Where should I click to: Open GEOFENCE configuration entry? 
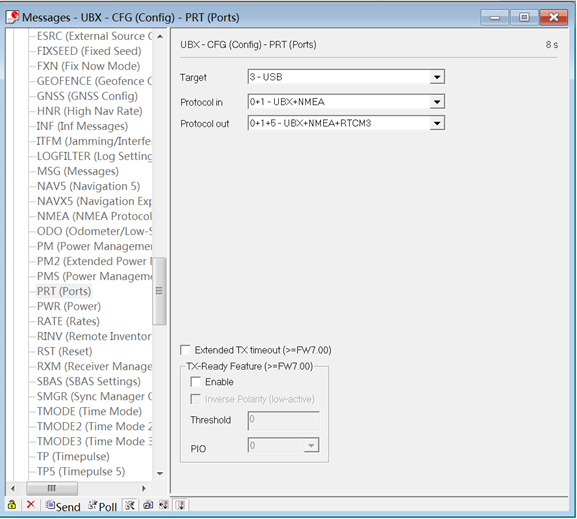click(94, 81)
